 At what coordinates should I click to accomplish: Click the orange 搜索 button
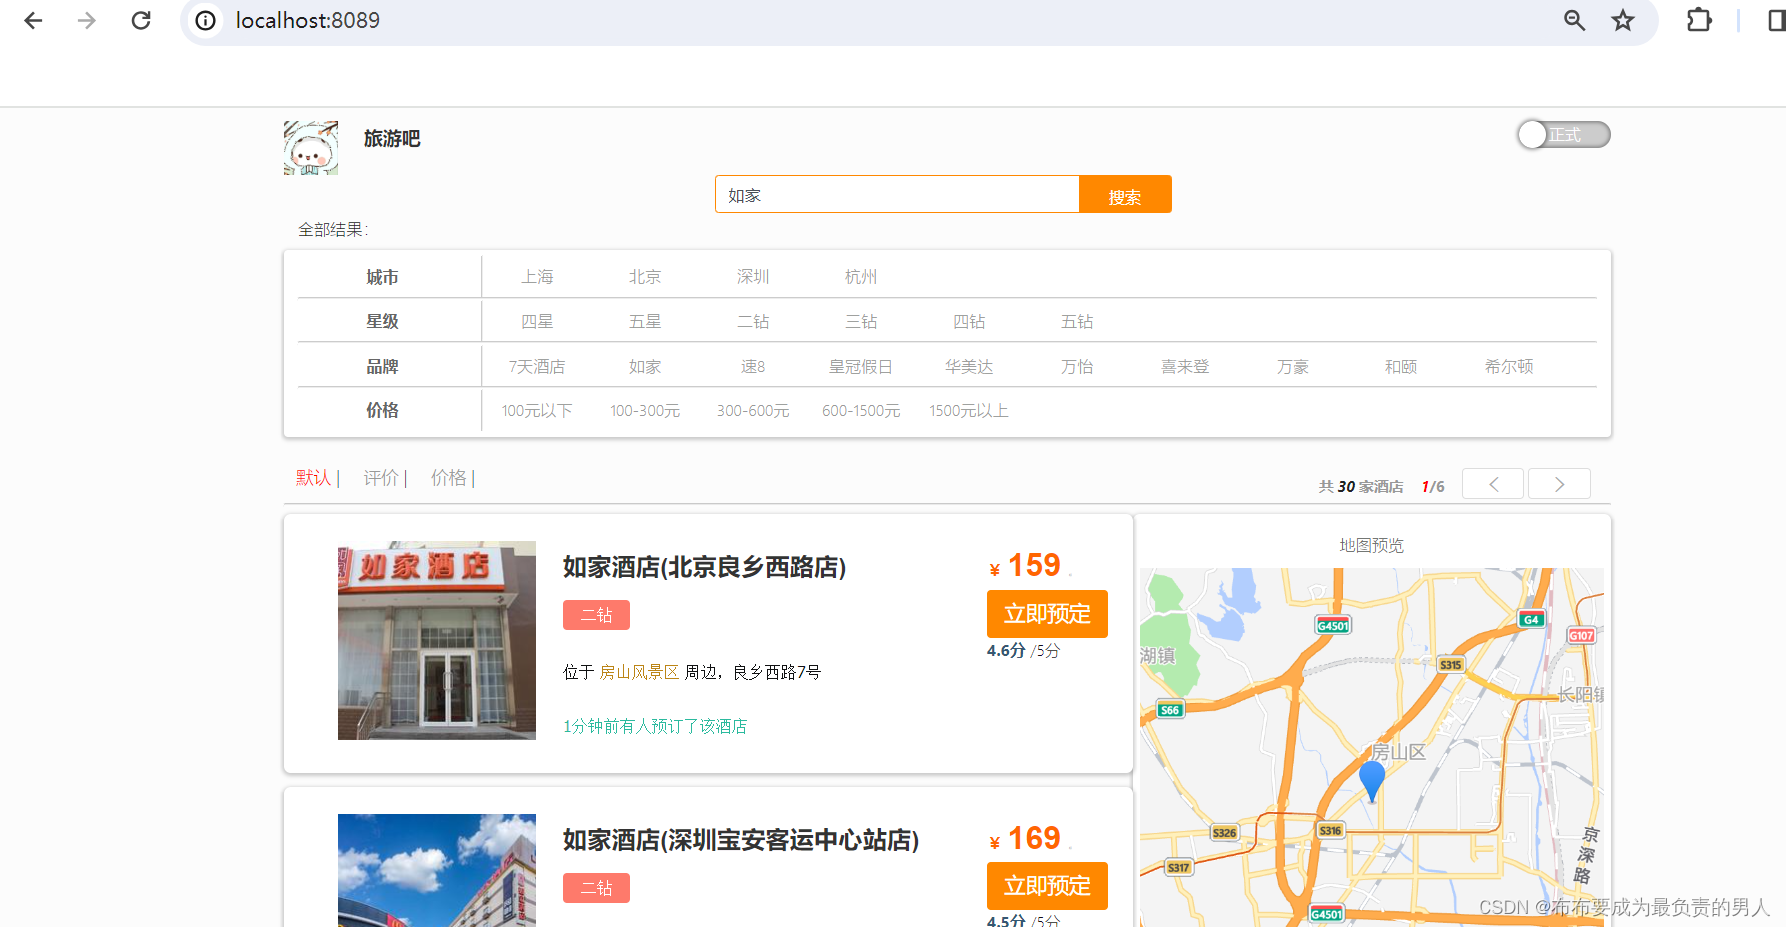(1125, 195)
